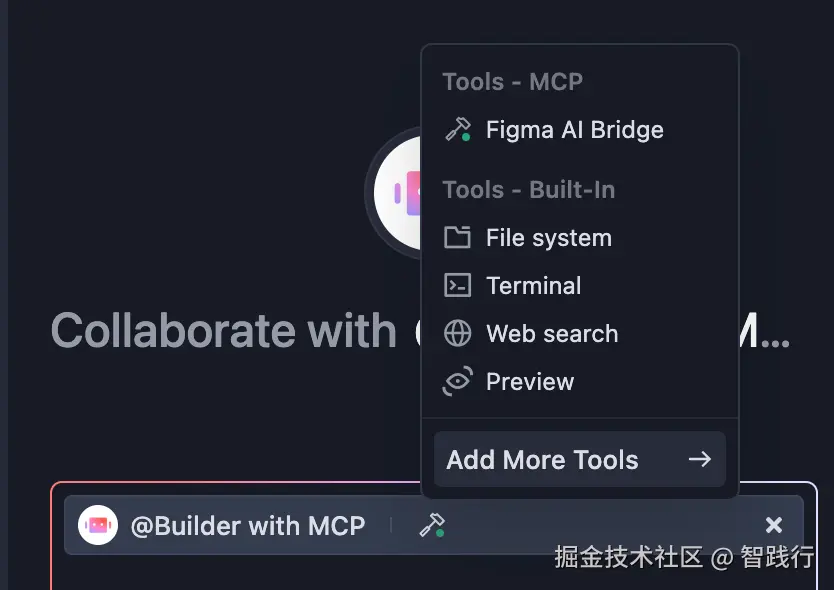The image size is (834, 590).
Task: Click the Builder robot avatar in the chip
Action: (98, 525)
